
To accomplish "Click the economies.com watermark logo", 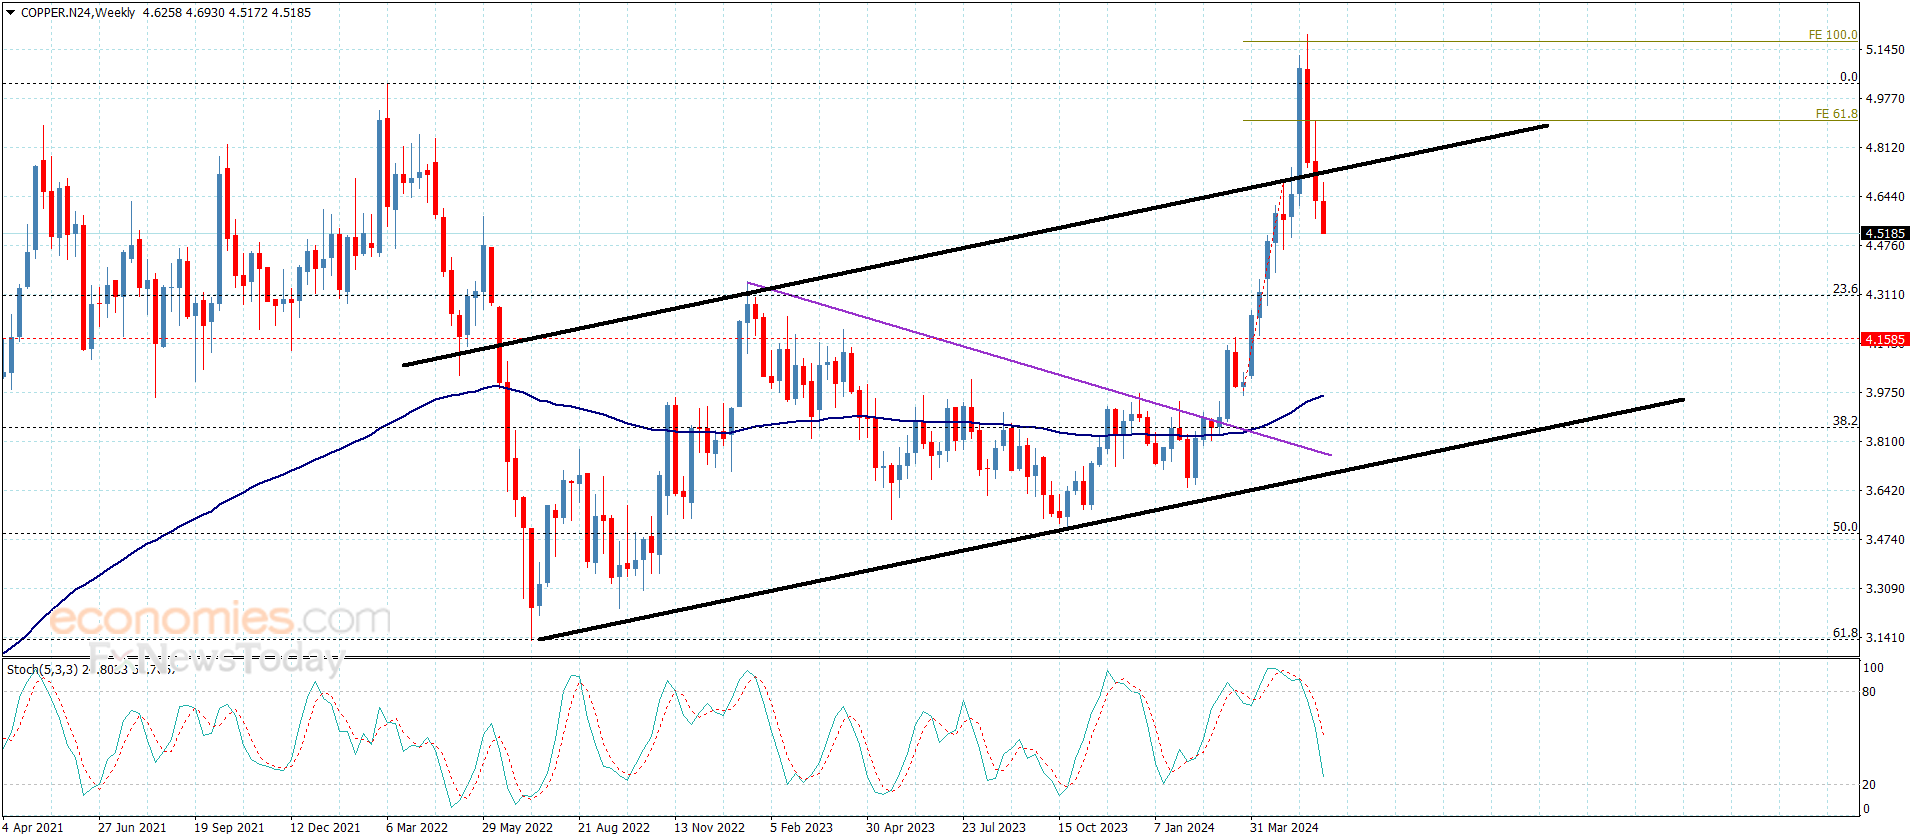I will [x=220, y=619].
